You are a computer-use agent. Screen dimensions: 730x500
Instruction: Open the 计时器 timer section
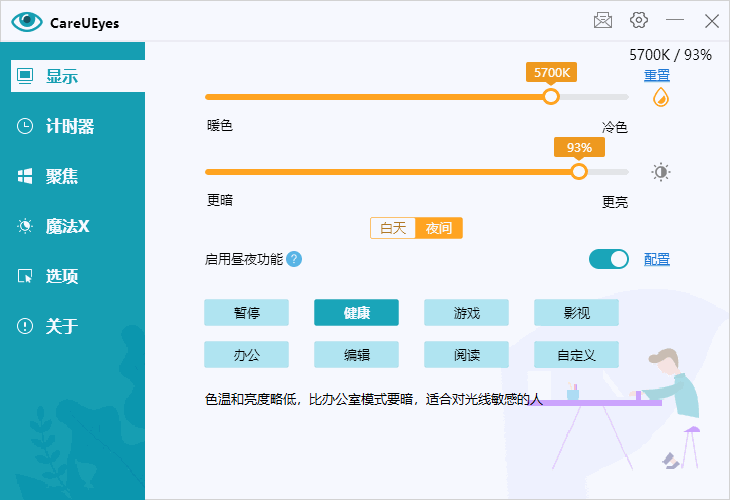[70, 126]
